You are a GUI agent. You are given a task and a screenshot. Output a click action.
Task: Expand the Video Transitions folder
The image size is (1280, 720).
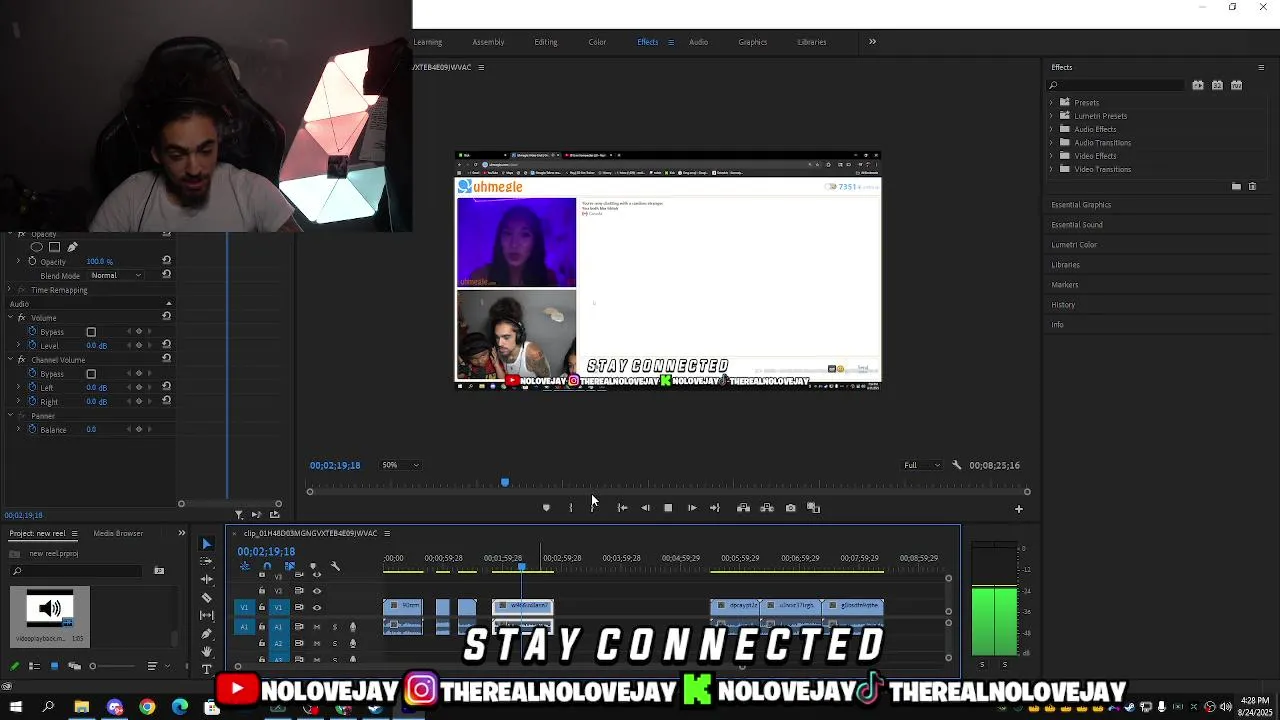tap(1052, 169)
